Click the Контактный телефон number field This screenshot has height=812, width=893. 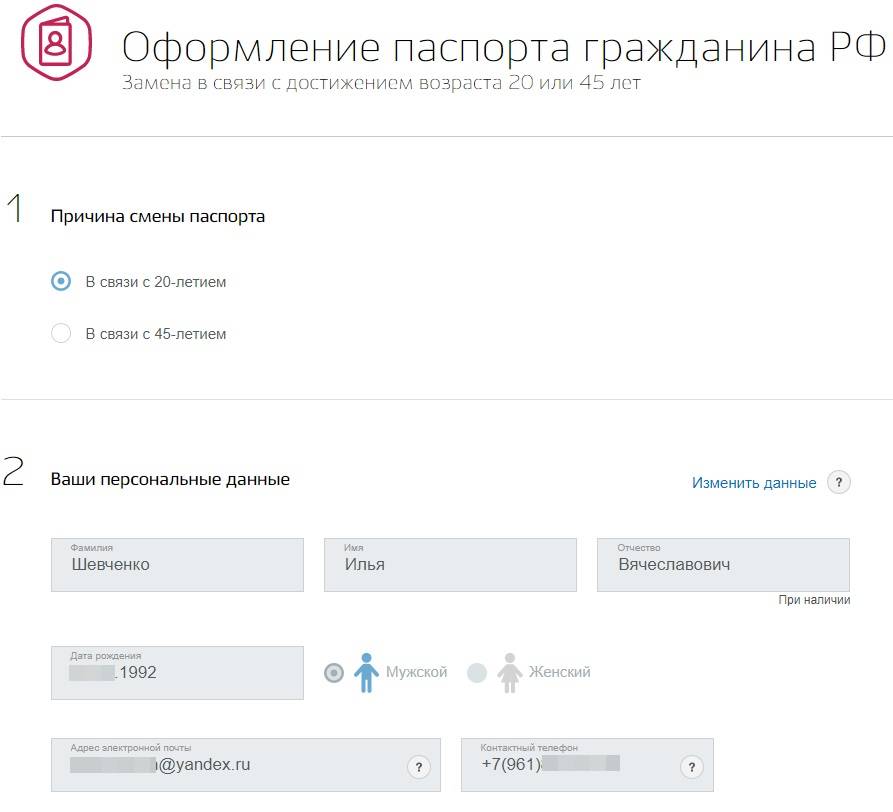tap(570, 766)
